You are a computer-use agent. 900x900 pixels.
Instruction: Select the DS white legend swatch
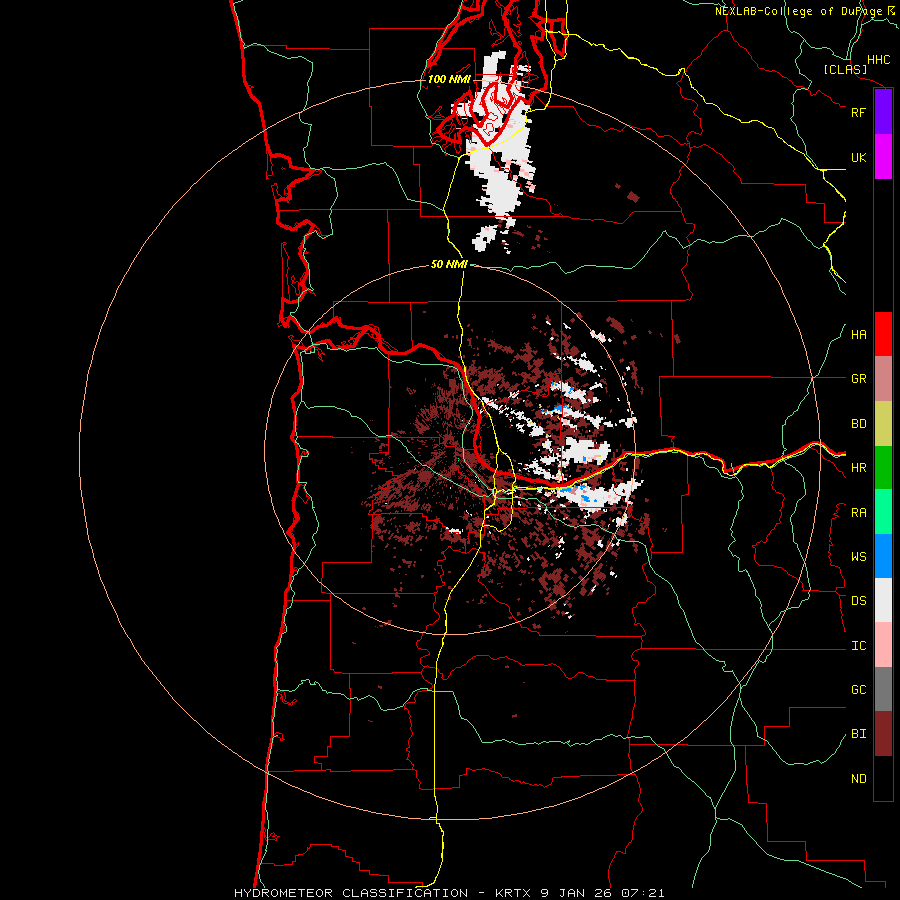[883, 600]
